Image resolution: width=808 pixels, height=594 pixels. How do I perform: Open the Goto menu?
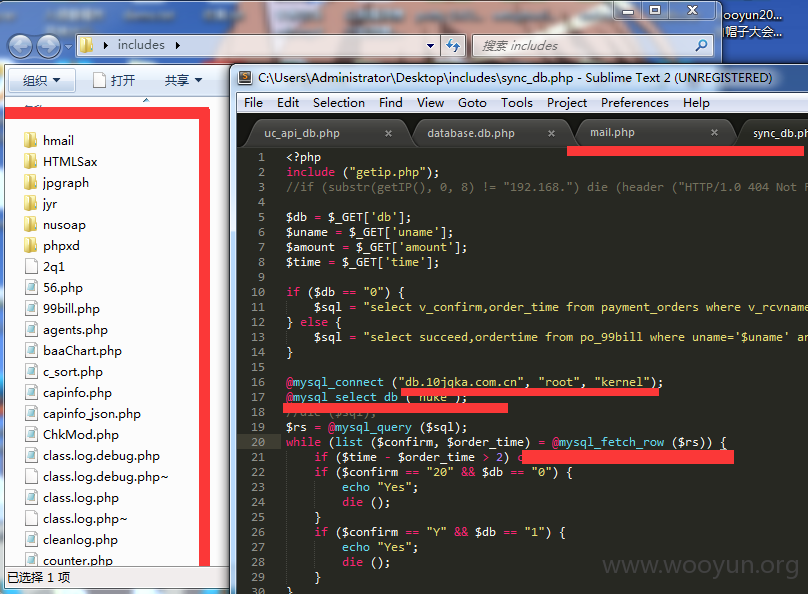(472, 103)
